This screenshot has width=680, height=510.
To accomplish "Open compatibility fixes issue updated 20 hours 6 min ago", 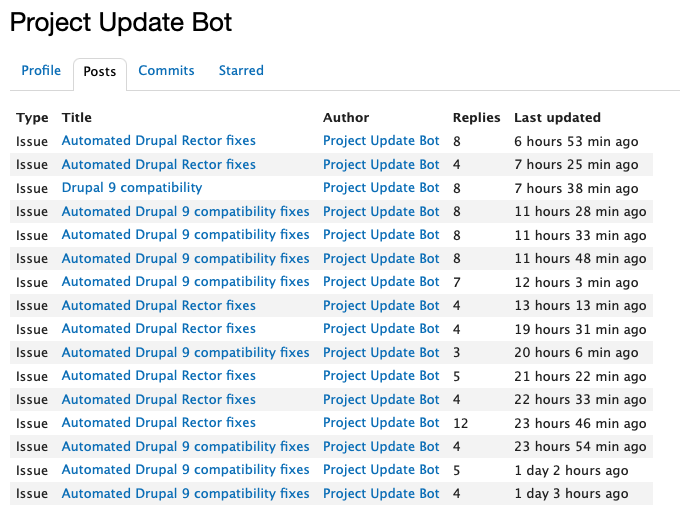I will click(186, 353).
